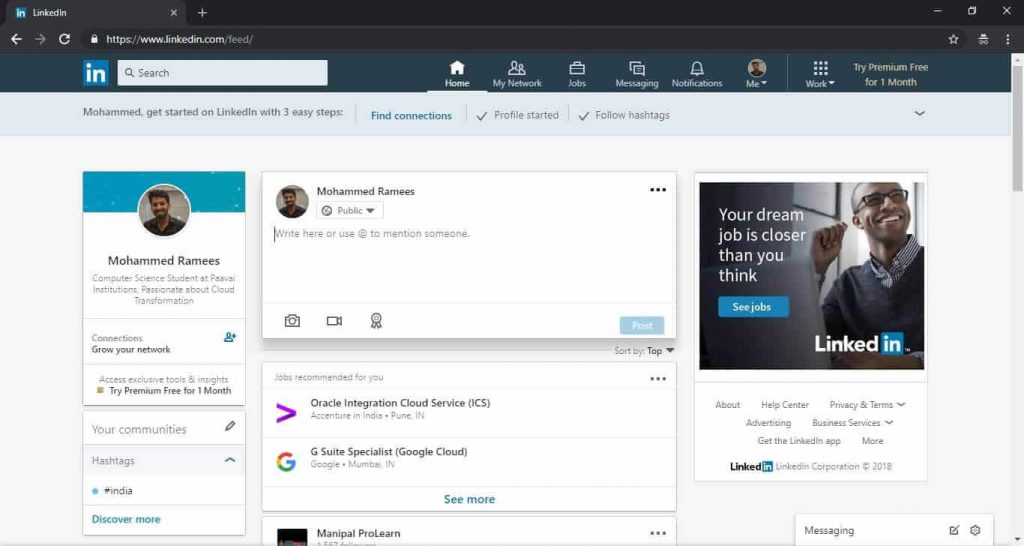
Task: Click the browser bookmark star icon
Action: coord(953,39)
